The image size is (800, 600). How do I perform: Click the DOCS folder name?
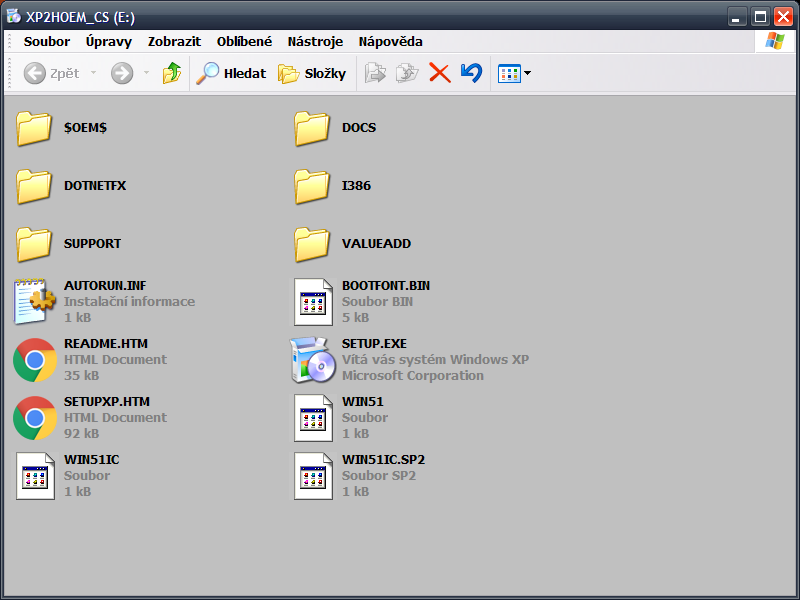359,128
